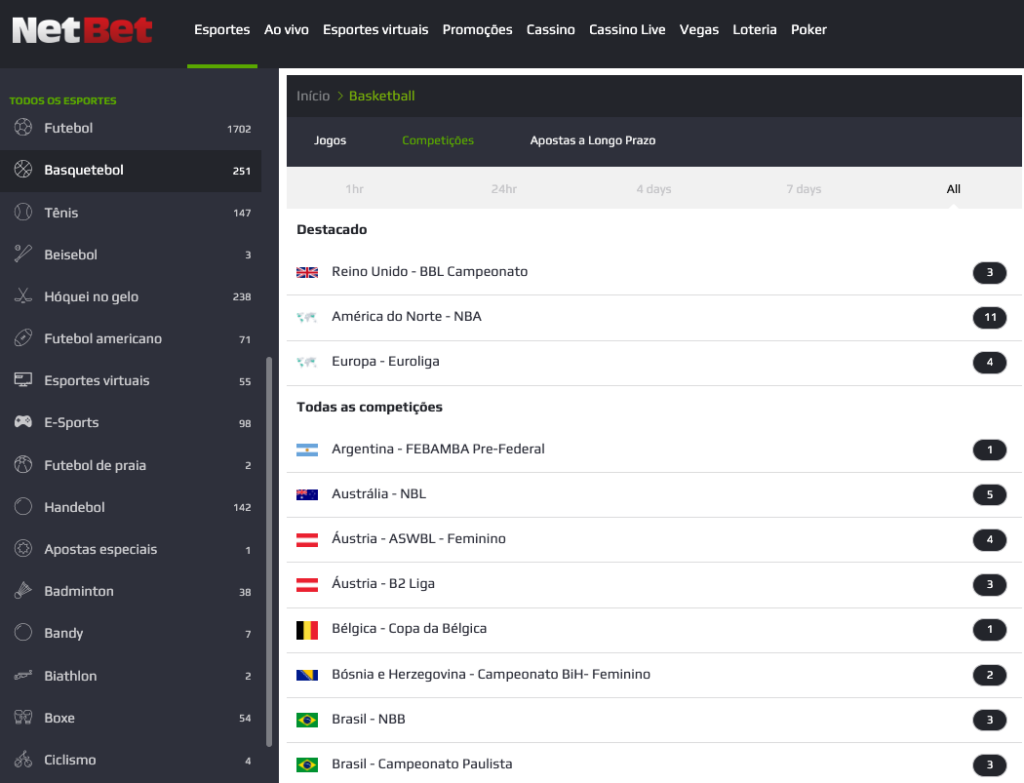
Task: Click the Bandy icon
Action: pyautogui.click(x=23, y=632)
